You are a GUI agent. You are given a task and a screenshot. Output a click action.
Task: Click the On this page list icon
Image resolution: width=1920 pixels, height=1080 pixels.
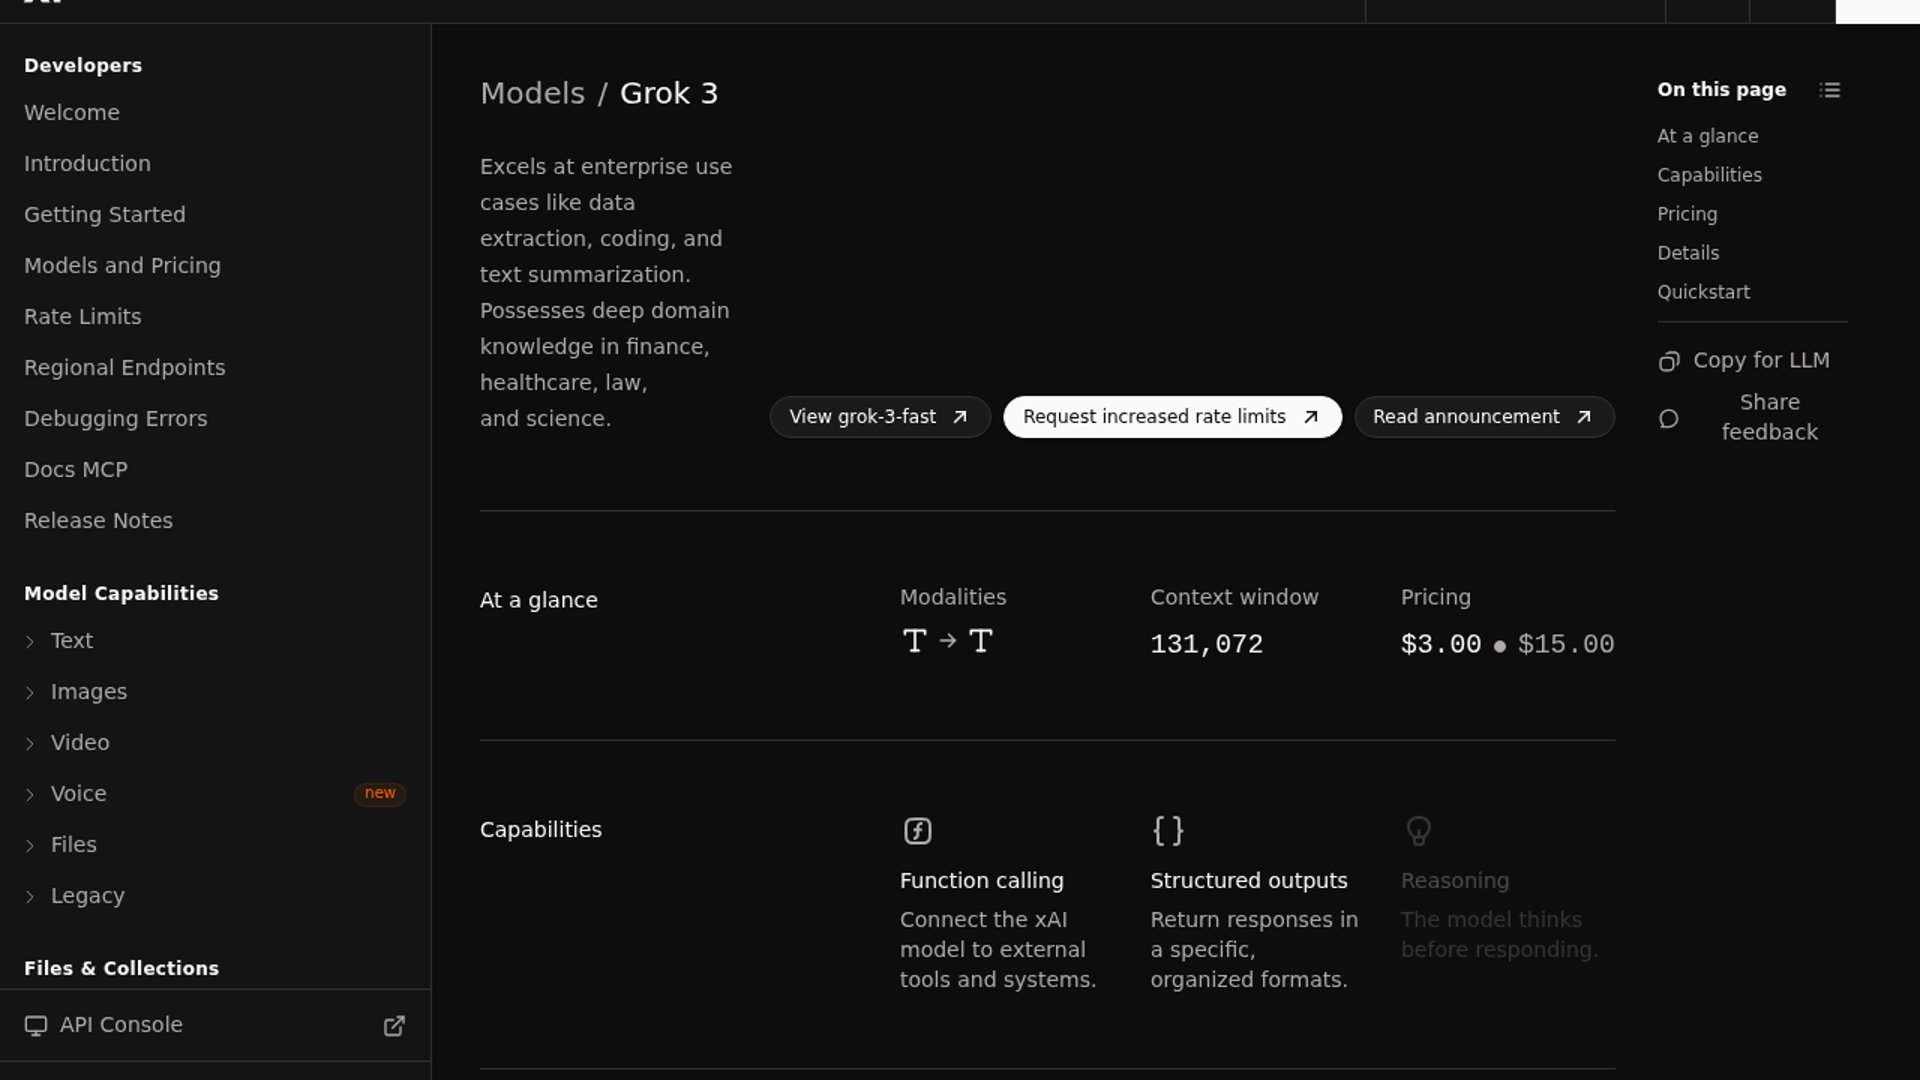[1829, 90]
